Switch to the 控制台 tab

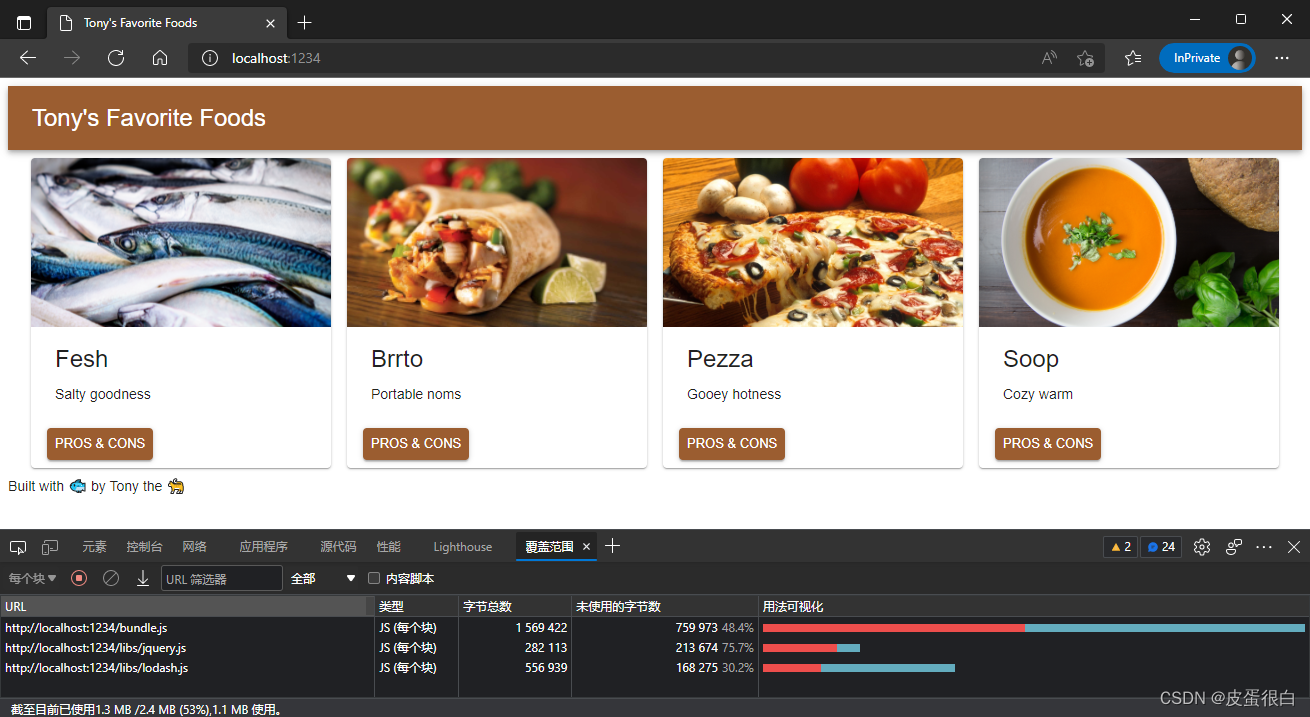pos(144,547)
